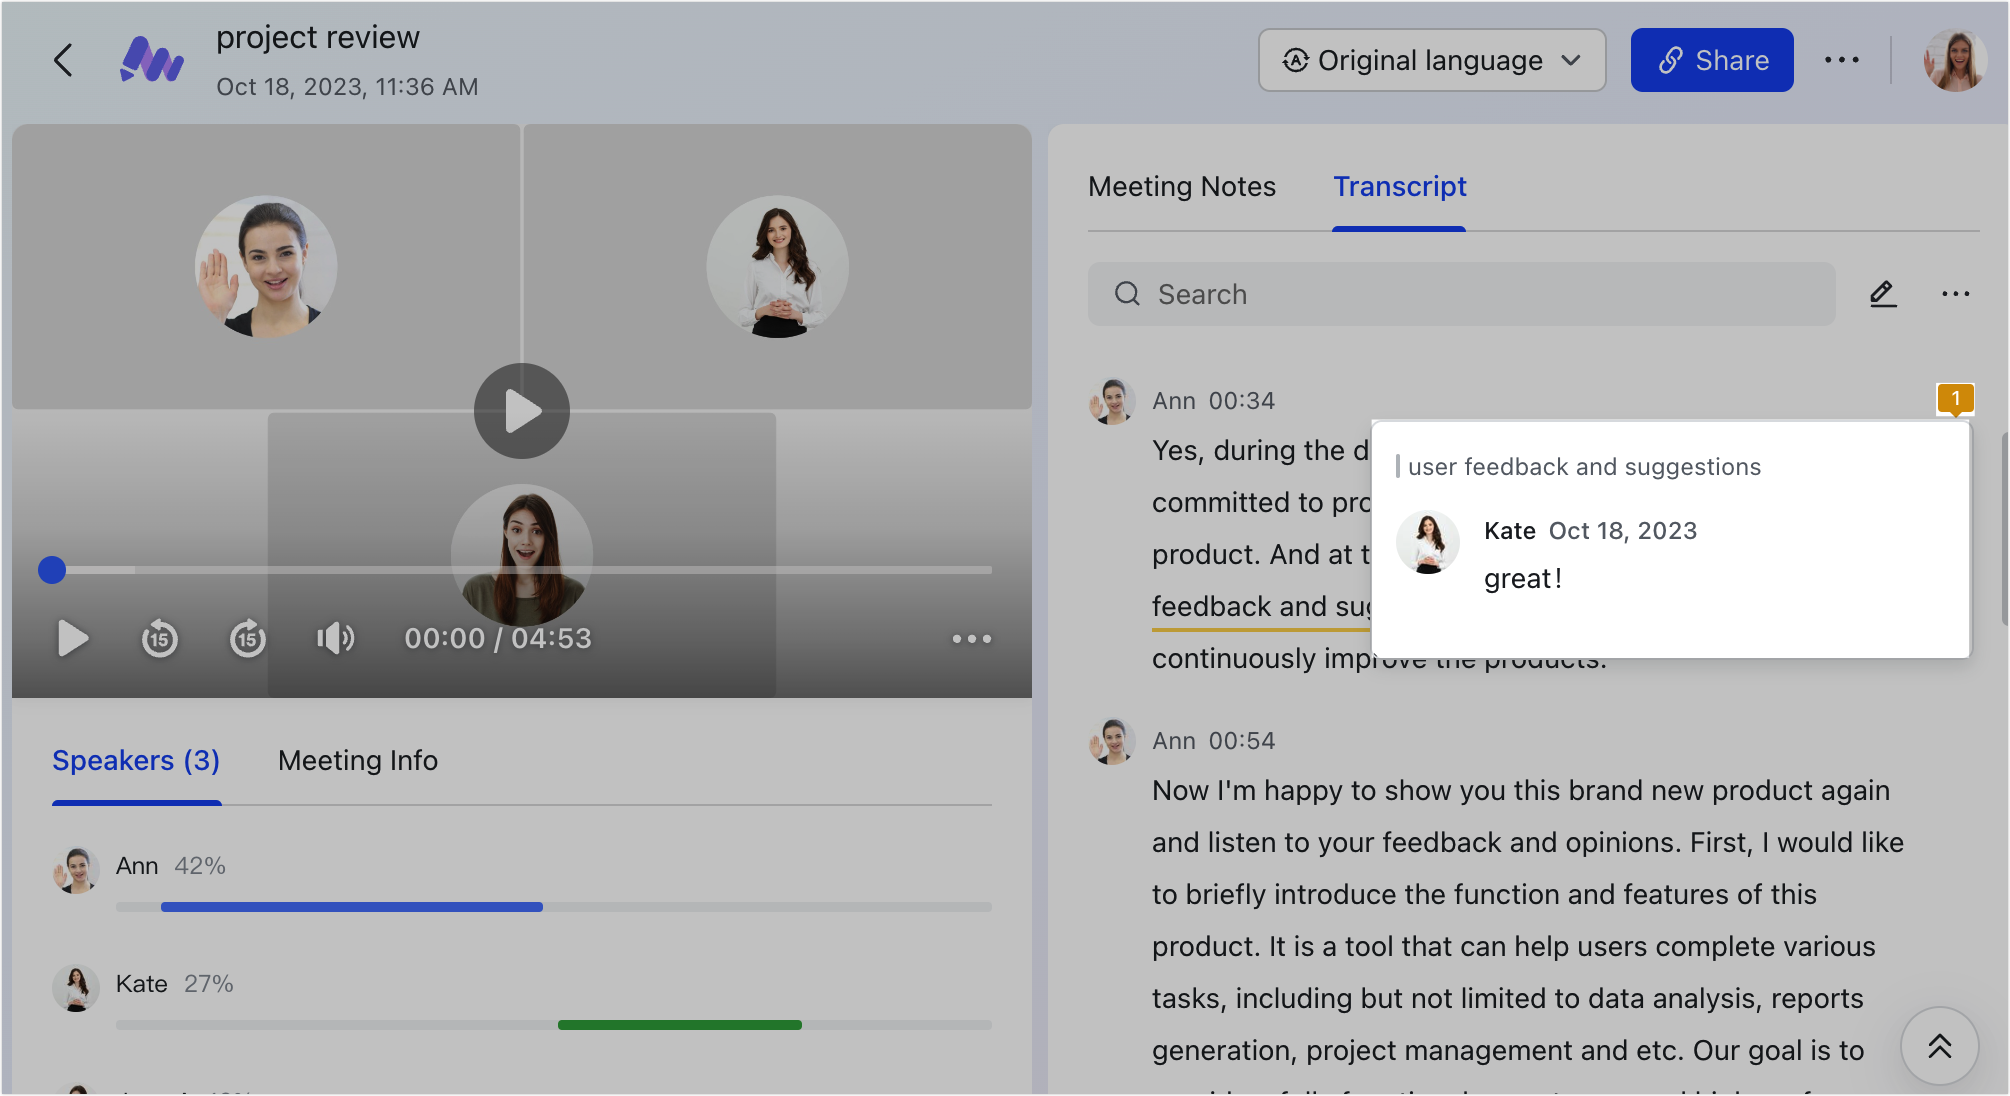Jump to the Ann 00:34 timestamp
This screenshot has height=1096, width=2010.
[x=1242, y=401]
